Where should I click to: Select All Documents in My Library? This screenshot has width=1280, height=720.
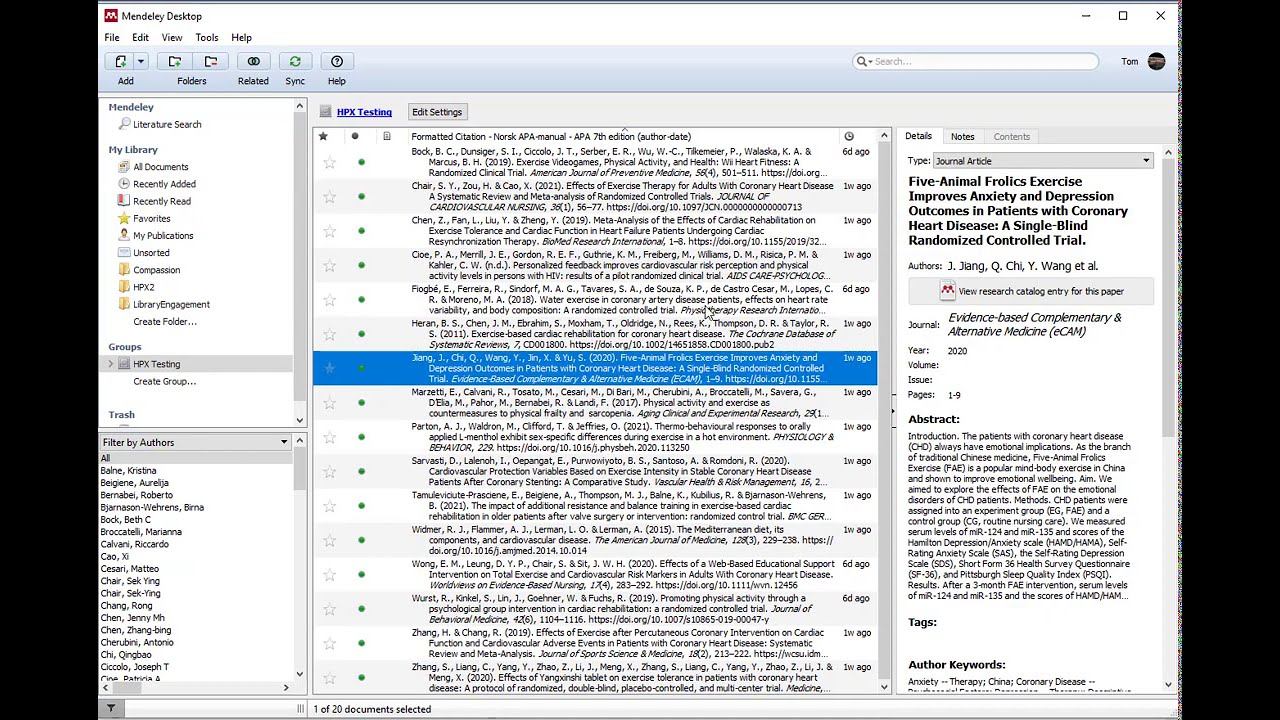(x=161, y=167)
